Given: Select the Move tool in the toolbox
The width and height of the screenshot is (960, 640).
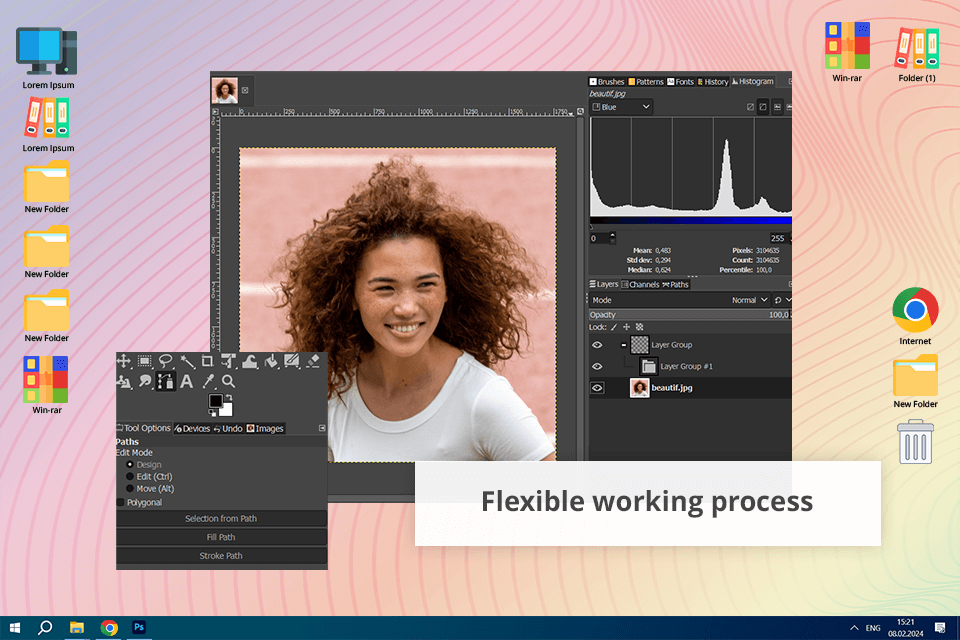Looking at the screenshot, I should [124, 362].
